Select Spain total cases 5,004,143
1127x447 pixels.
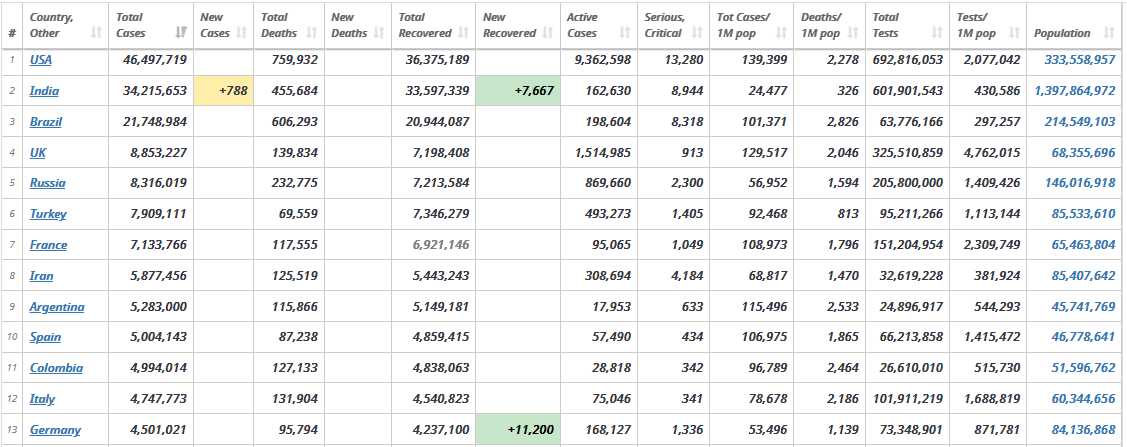158,337
